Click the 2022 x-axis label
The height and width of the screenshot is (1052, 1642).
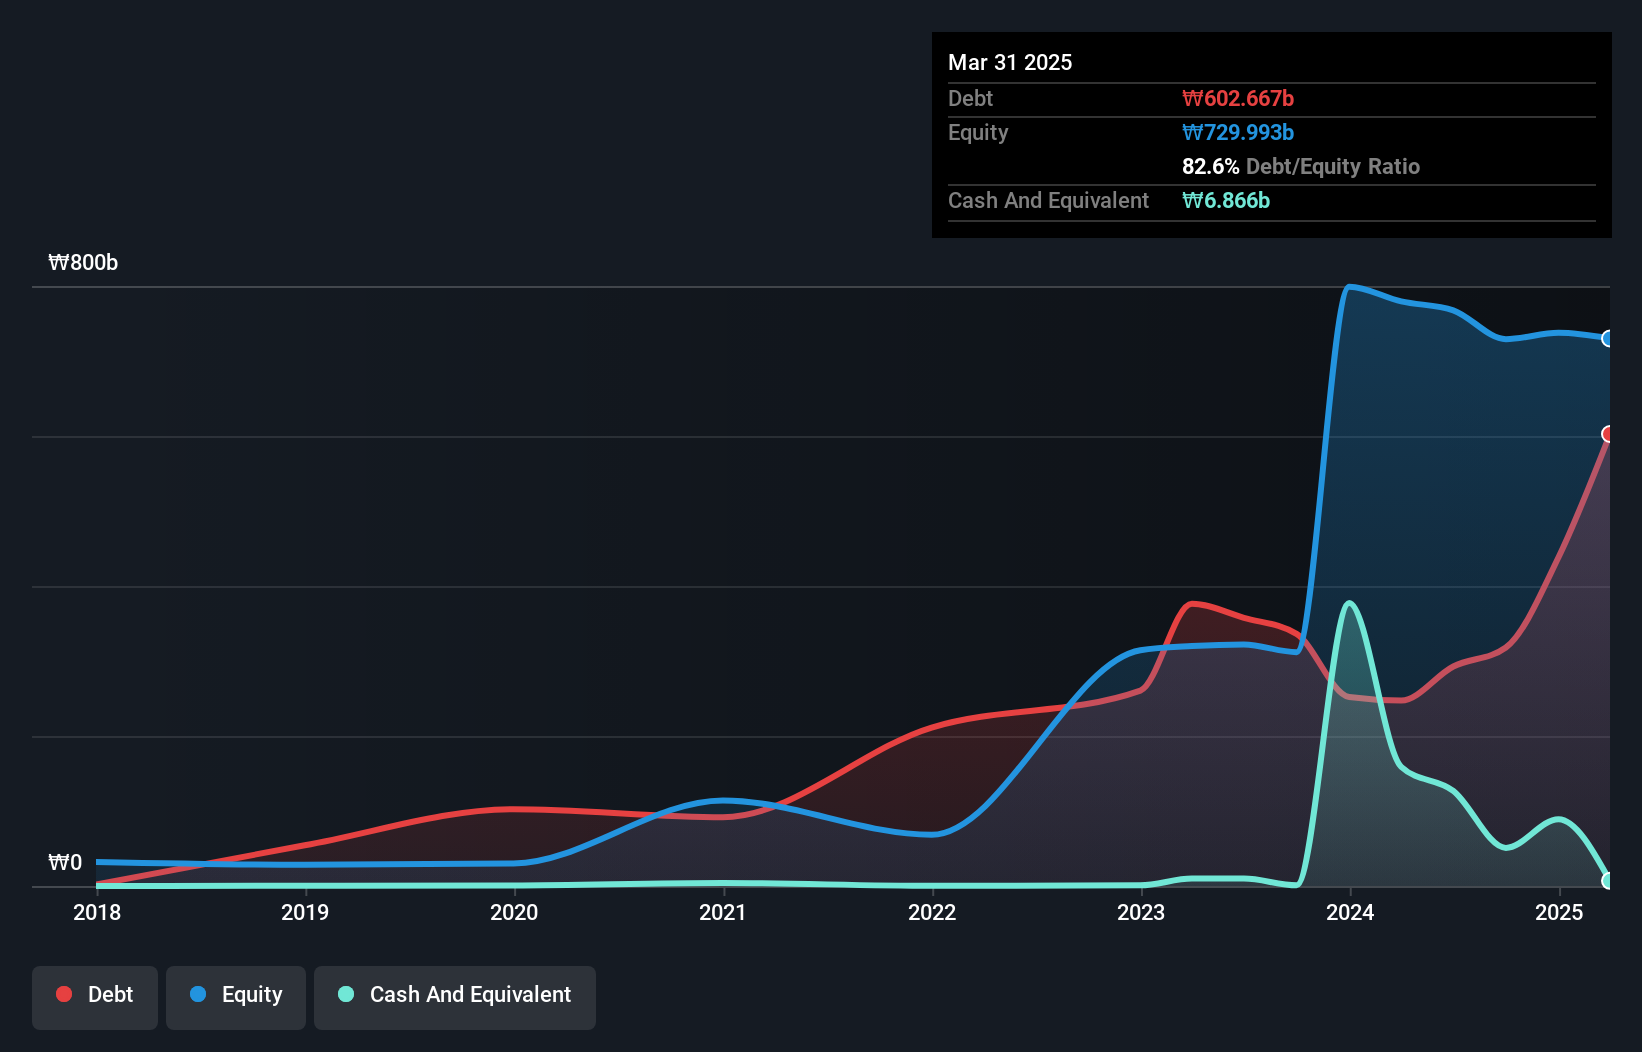tap(932, 912)
